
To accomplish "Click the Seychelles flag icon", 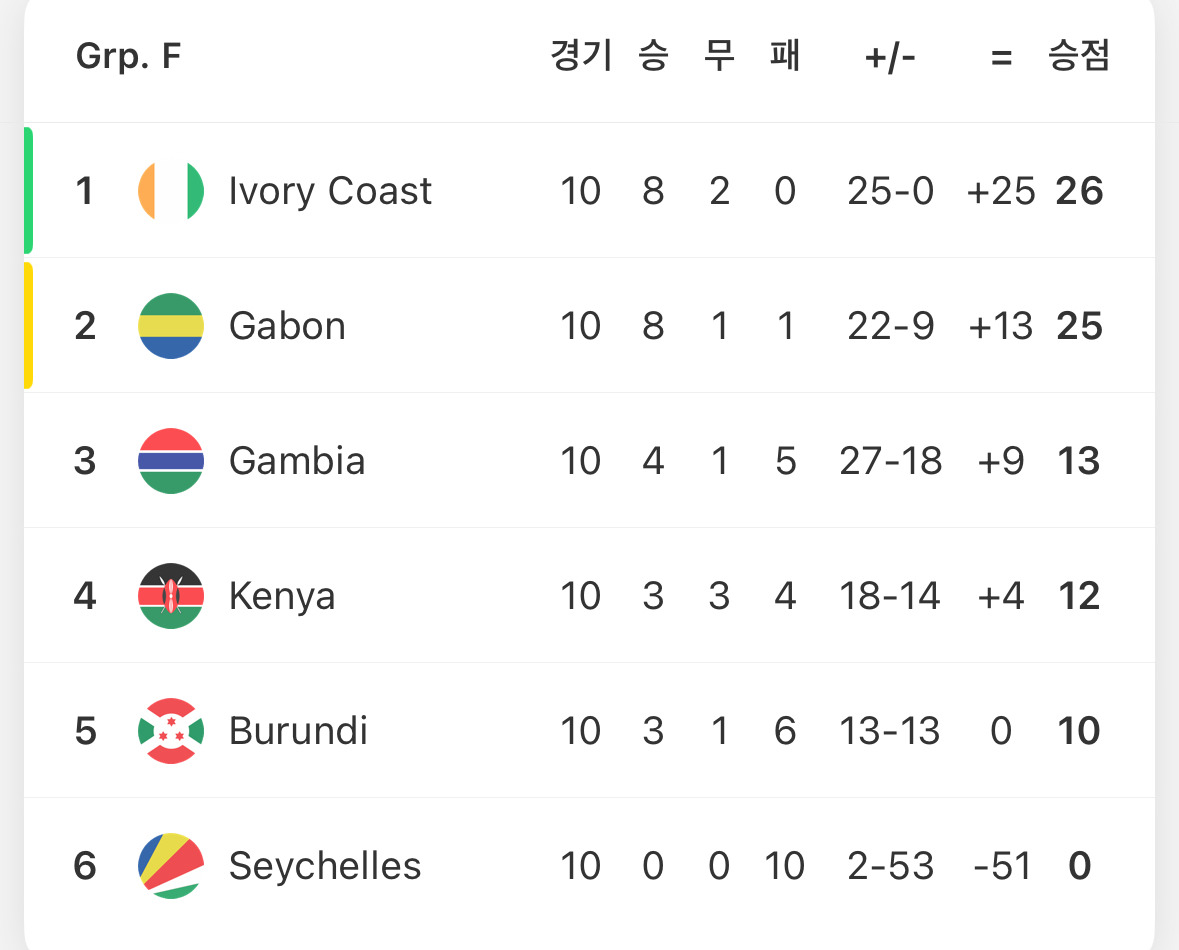I will pos(171,866).
